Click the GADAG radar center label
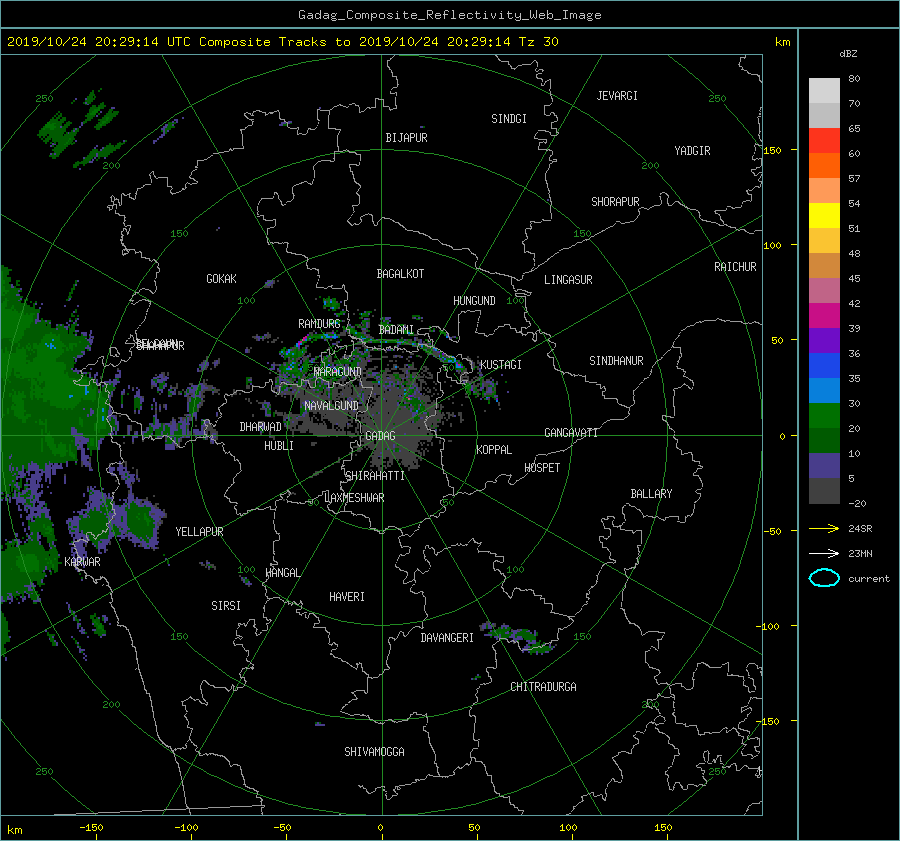Image resolution: width=900 pixels, height=841 pixels. pyautogui.click(x=380, y=436)
